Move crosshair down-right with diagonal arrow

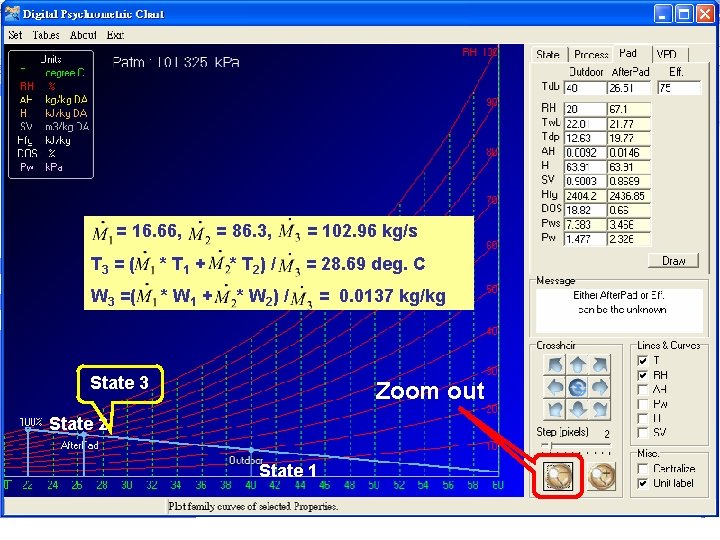coord(600,409)
